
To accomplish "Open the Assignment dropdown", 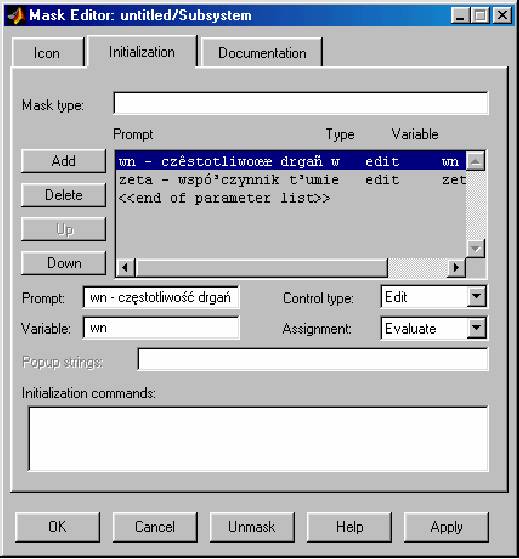I will pyautogui.click(x=477, y=328).
